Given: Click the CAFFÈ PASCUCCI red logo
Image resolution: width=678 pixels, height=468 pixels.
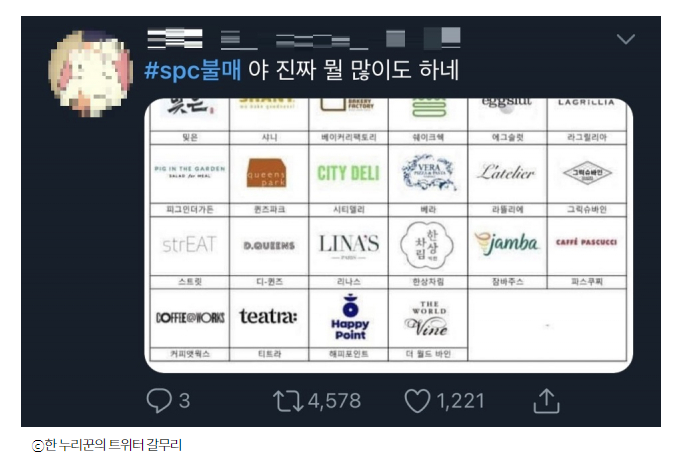Looking at the screenshot, I should pos(586,242).
